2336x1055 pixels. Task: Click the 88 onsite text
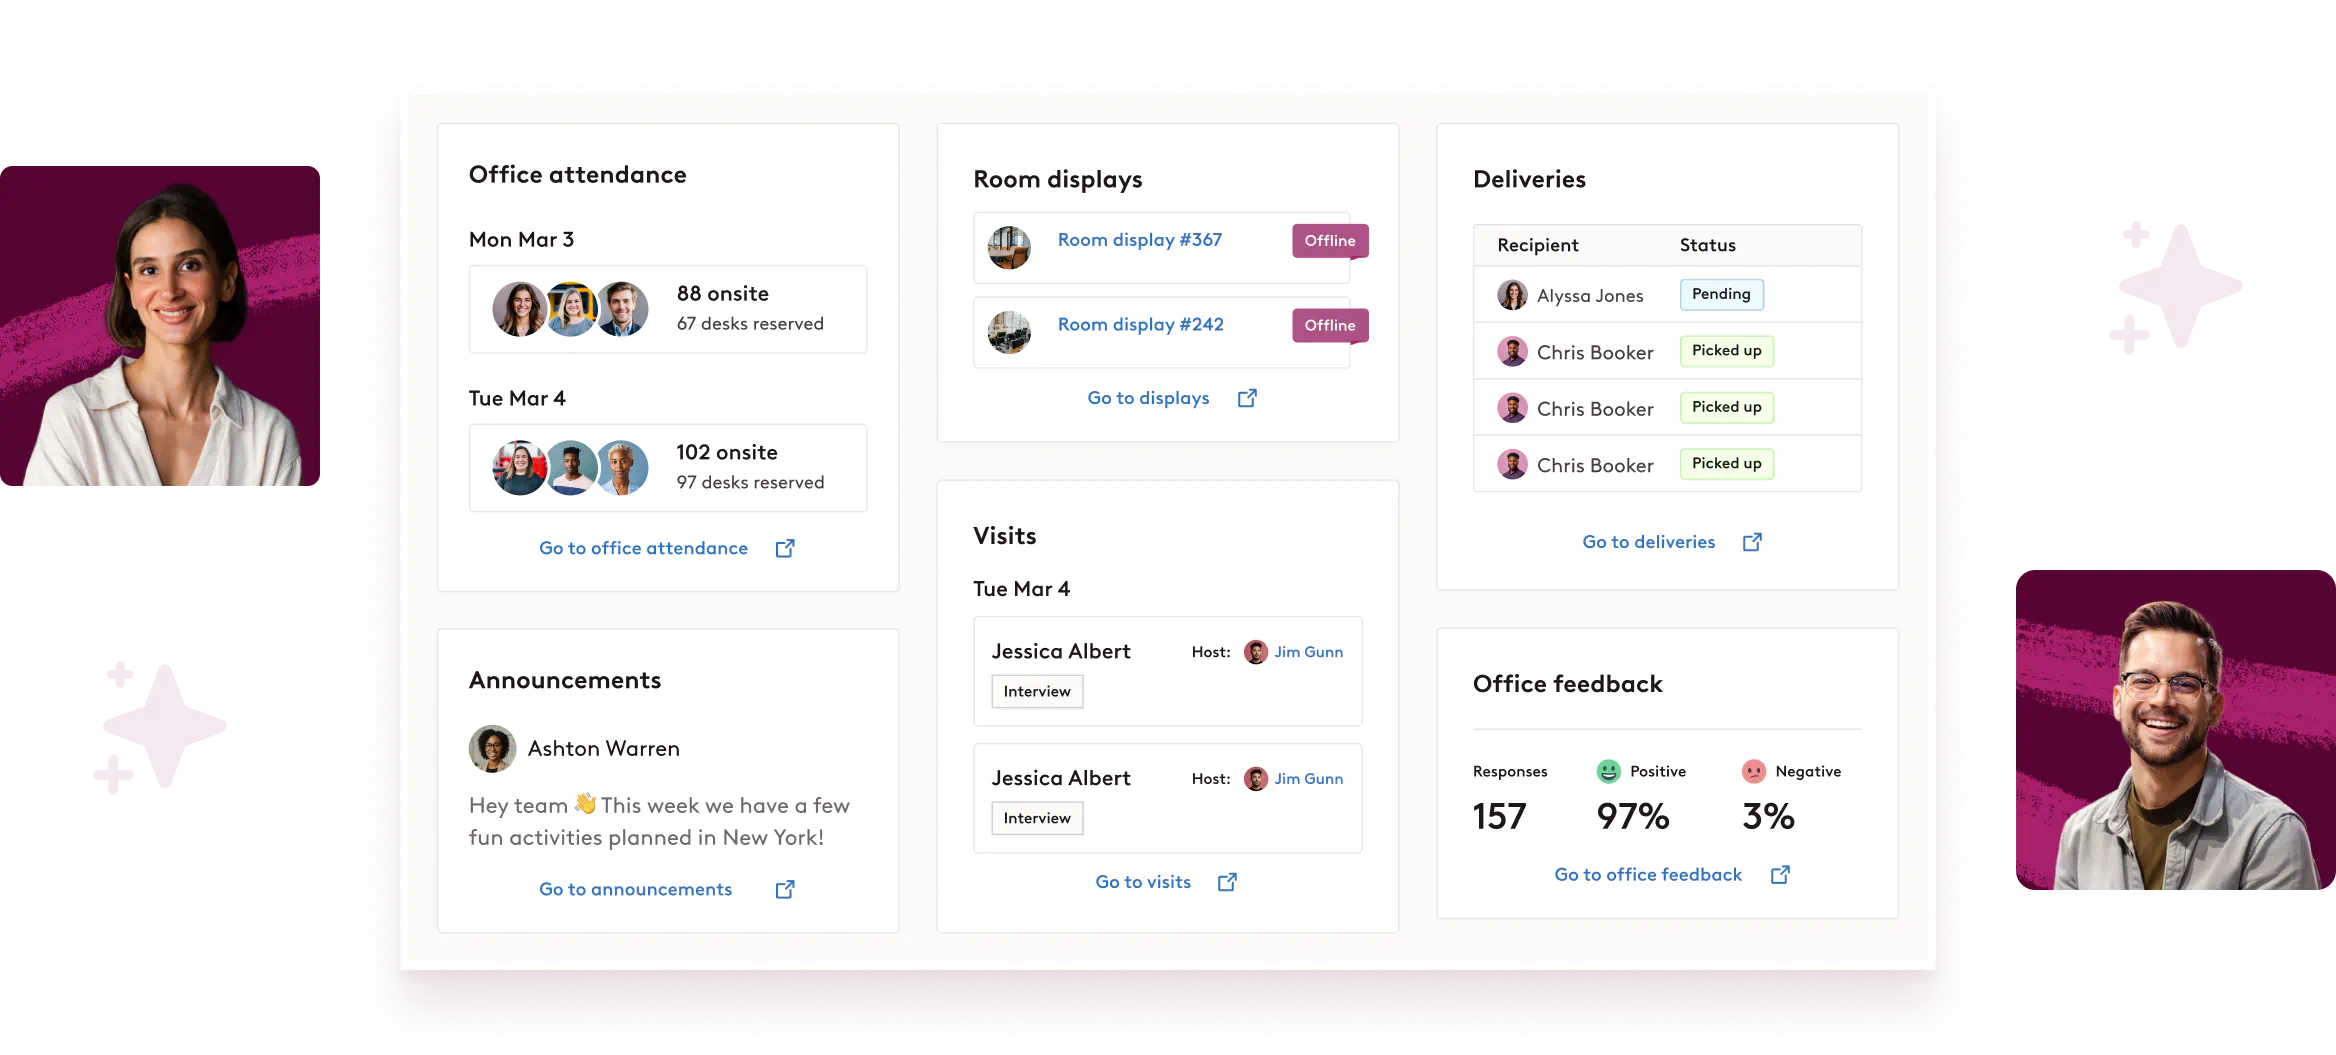(723, 294)
